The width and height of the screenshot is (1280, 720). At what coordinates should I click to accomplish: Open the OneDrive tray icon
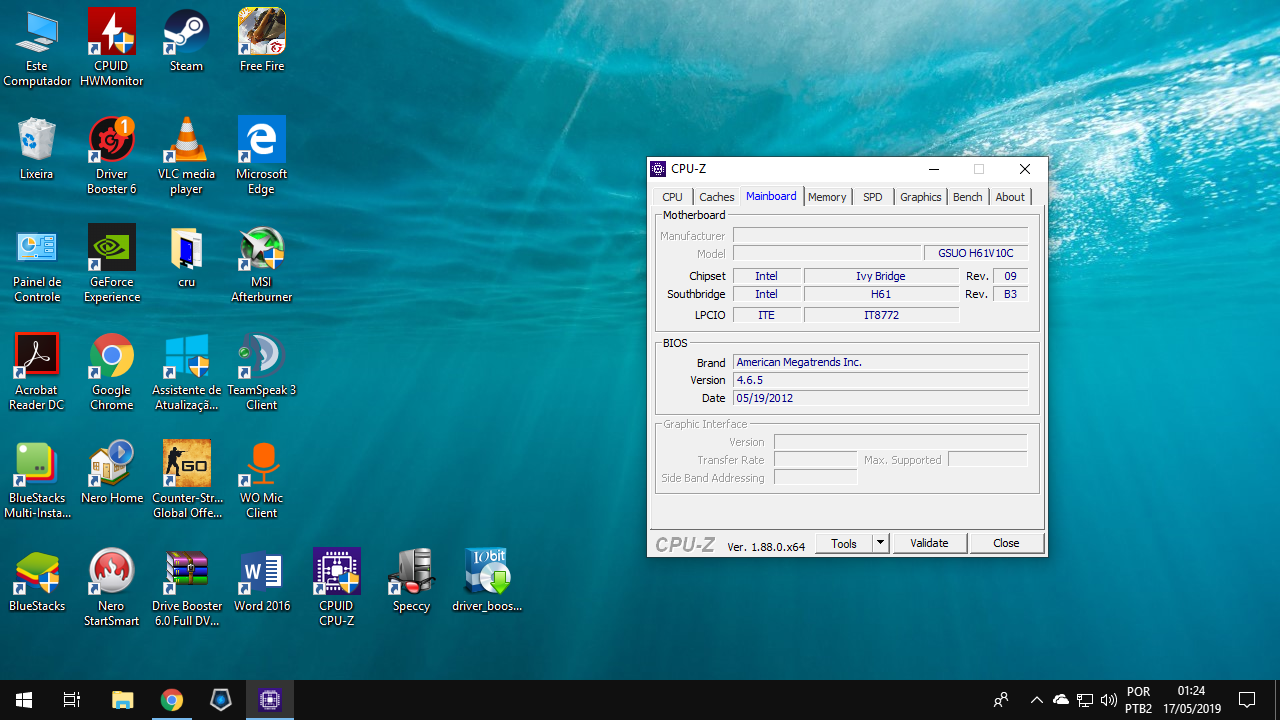(1061, 700)
